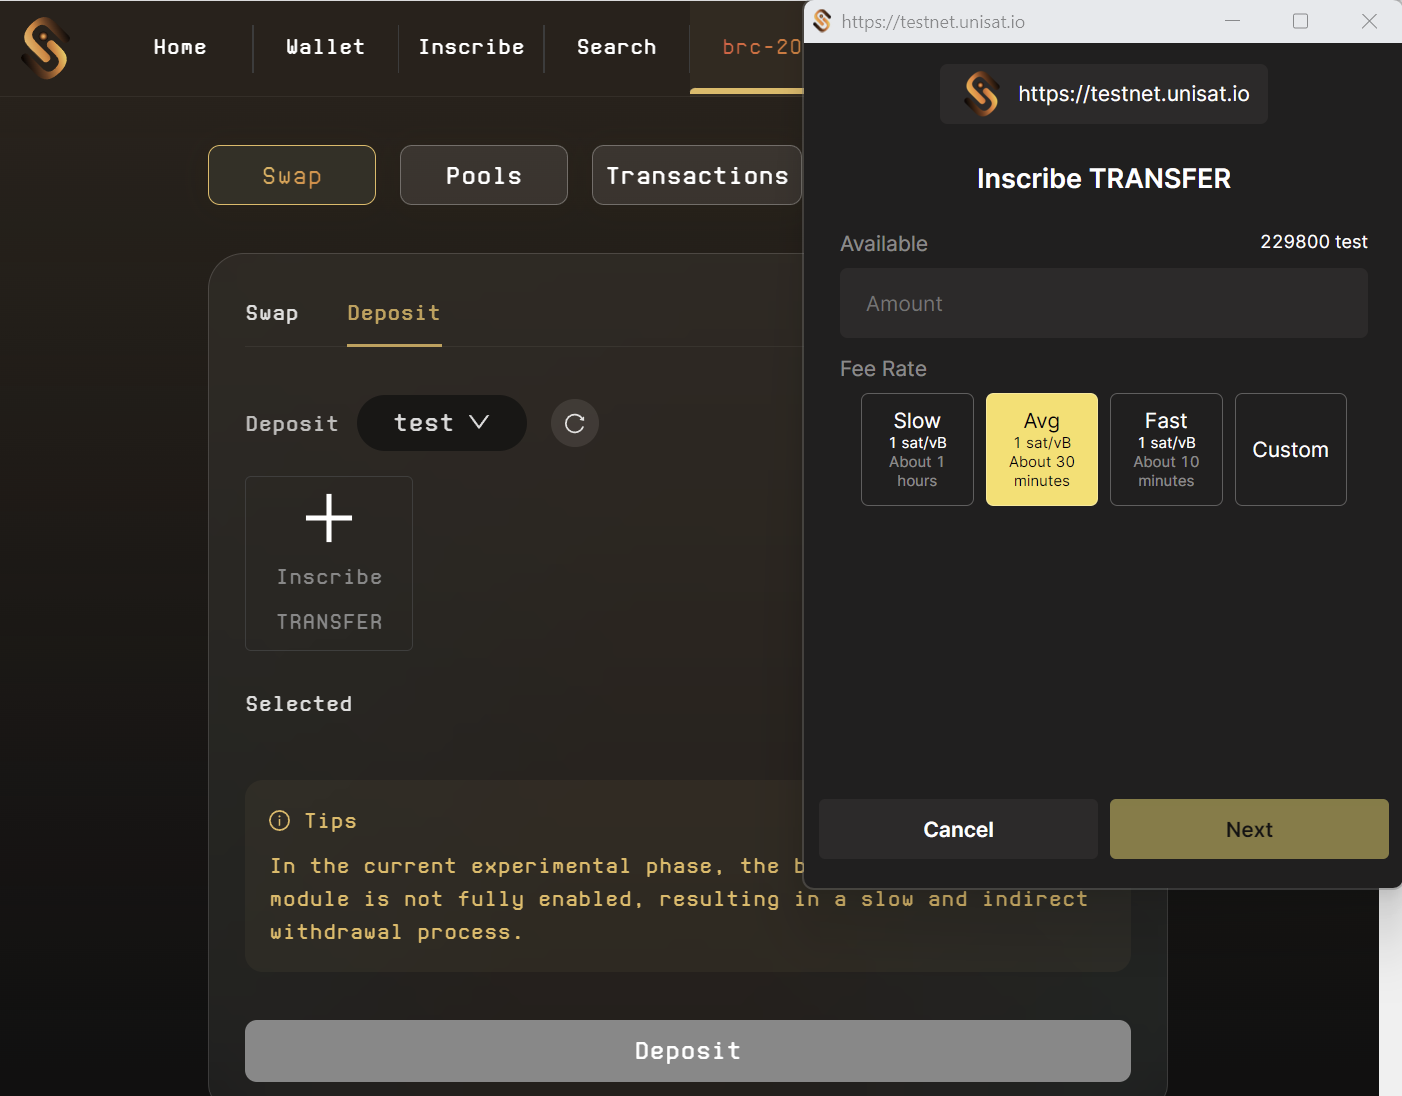Open the Pools section

point(483,175)
